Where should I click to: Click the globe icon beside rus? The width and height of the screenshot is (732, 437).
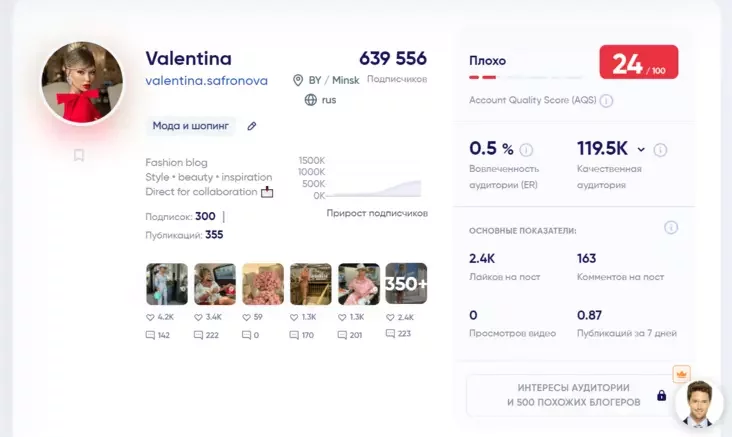pyautogui.click(x=310, y=100)
